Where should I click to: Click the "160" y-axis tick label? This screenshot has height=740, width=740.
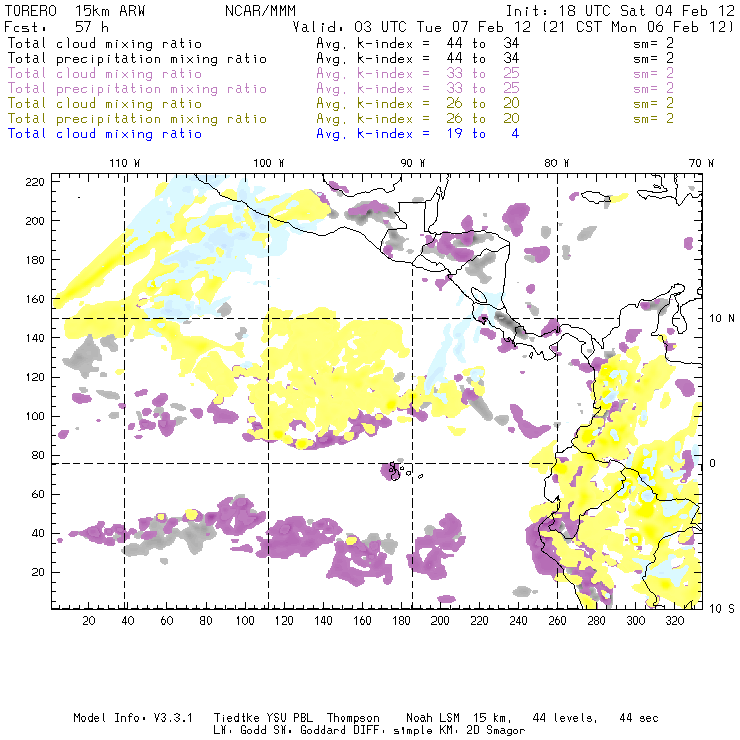(35, 299)
